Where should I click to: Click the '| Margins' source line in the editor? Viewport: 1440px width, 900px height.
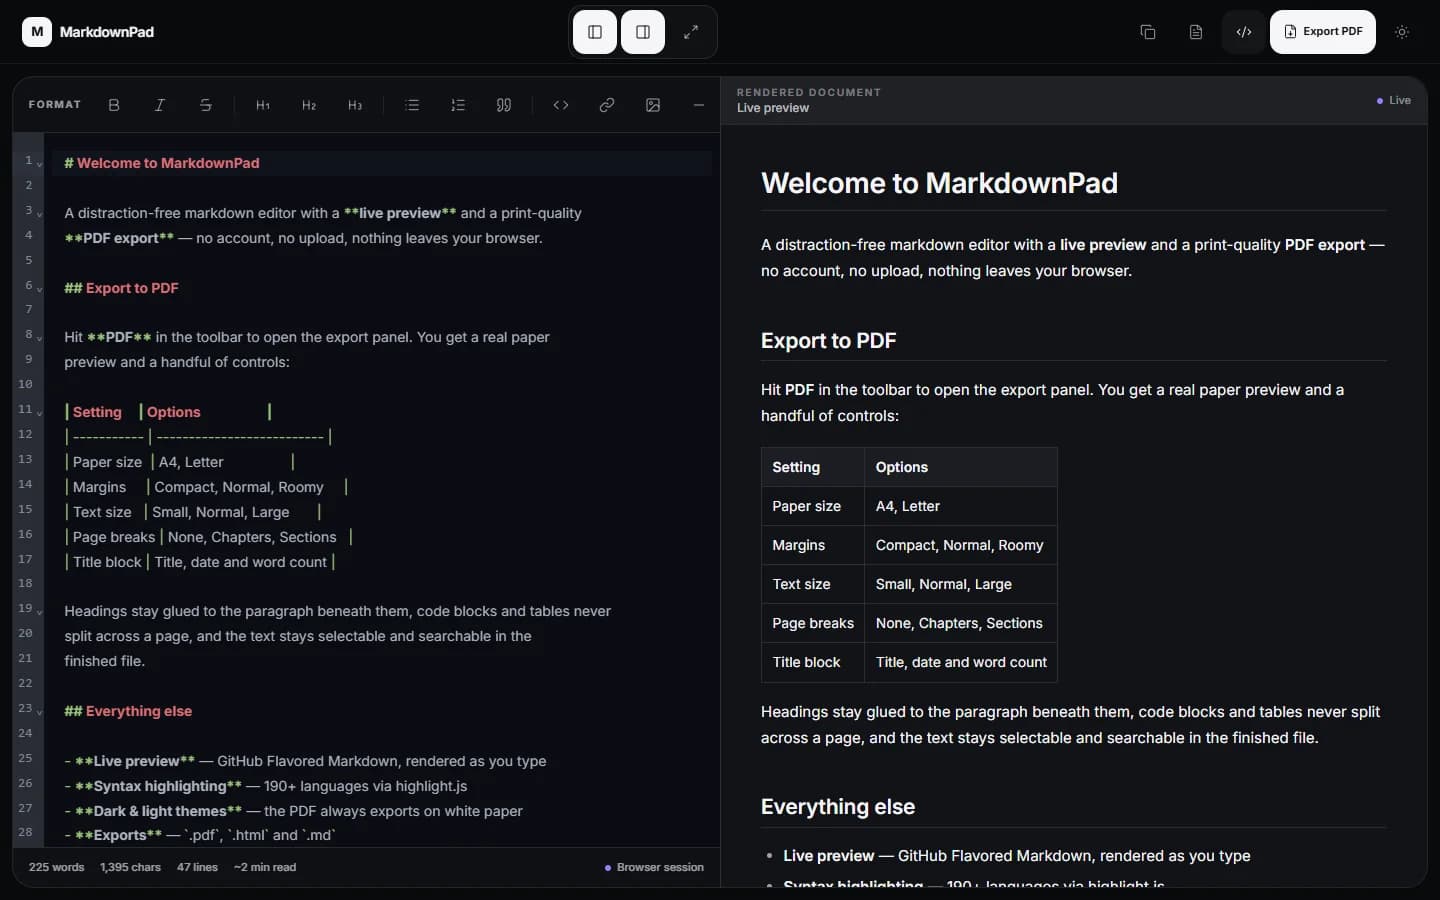tap(382, 487)
